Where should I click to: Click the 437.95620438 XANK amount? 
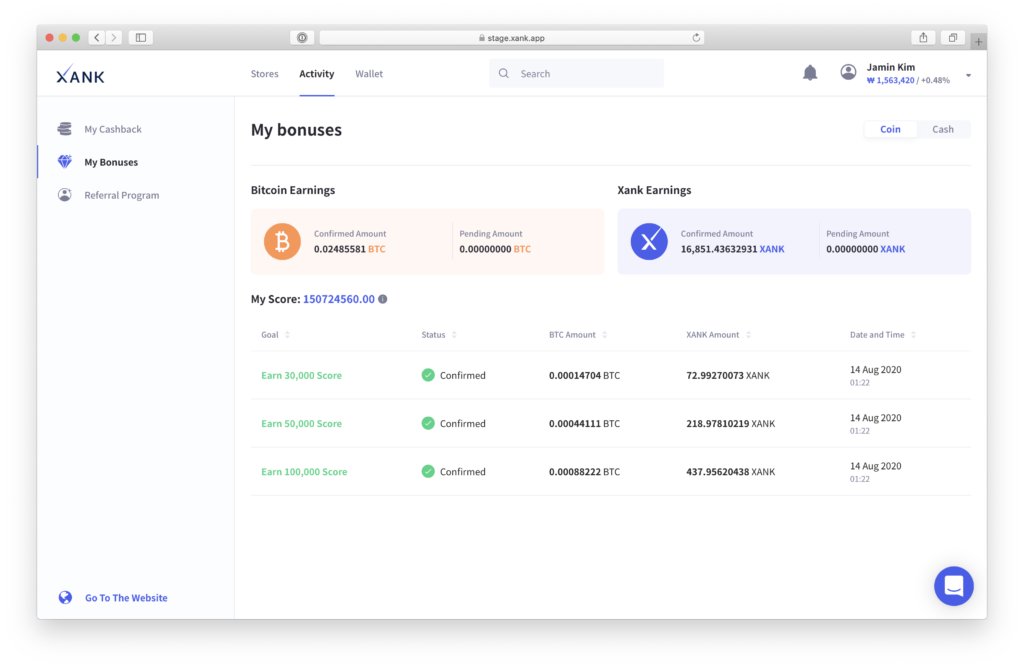[731, 472]
